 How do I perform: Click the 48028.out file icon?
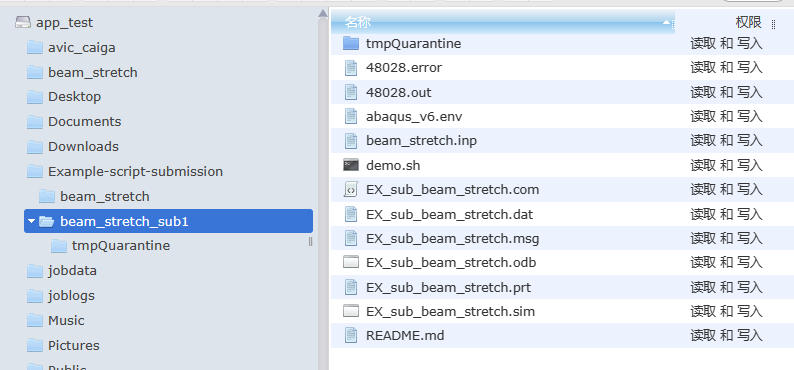click(x=351, y=92)
